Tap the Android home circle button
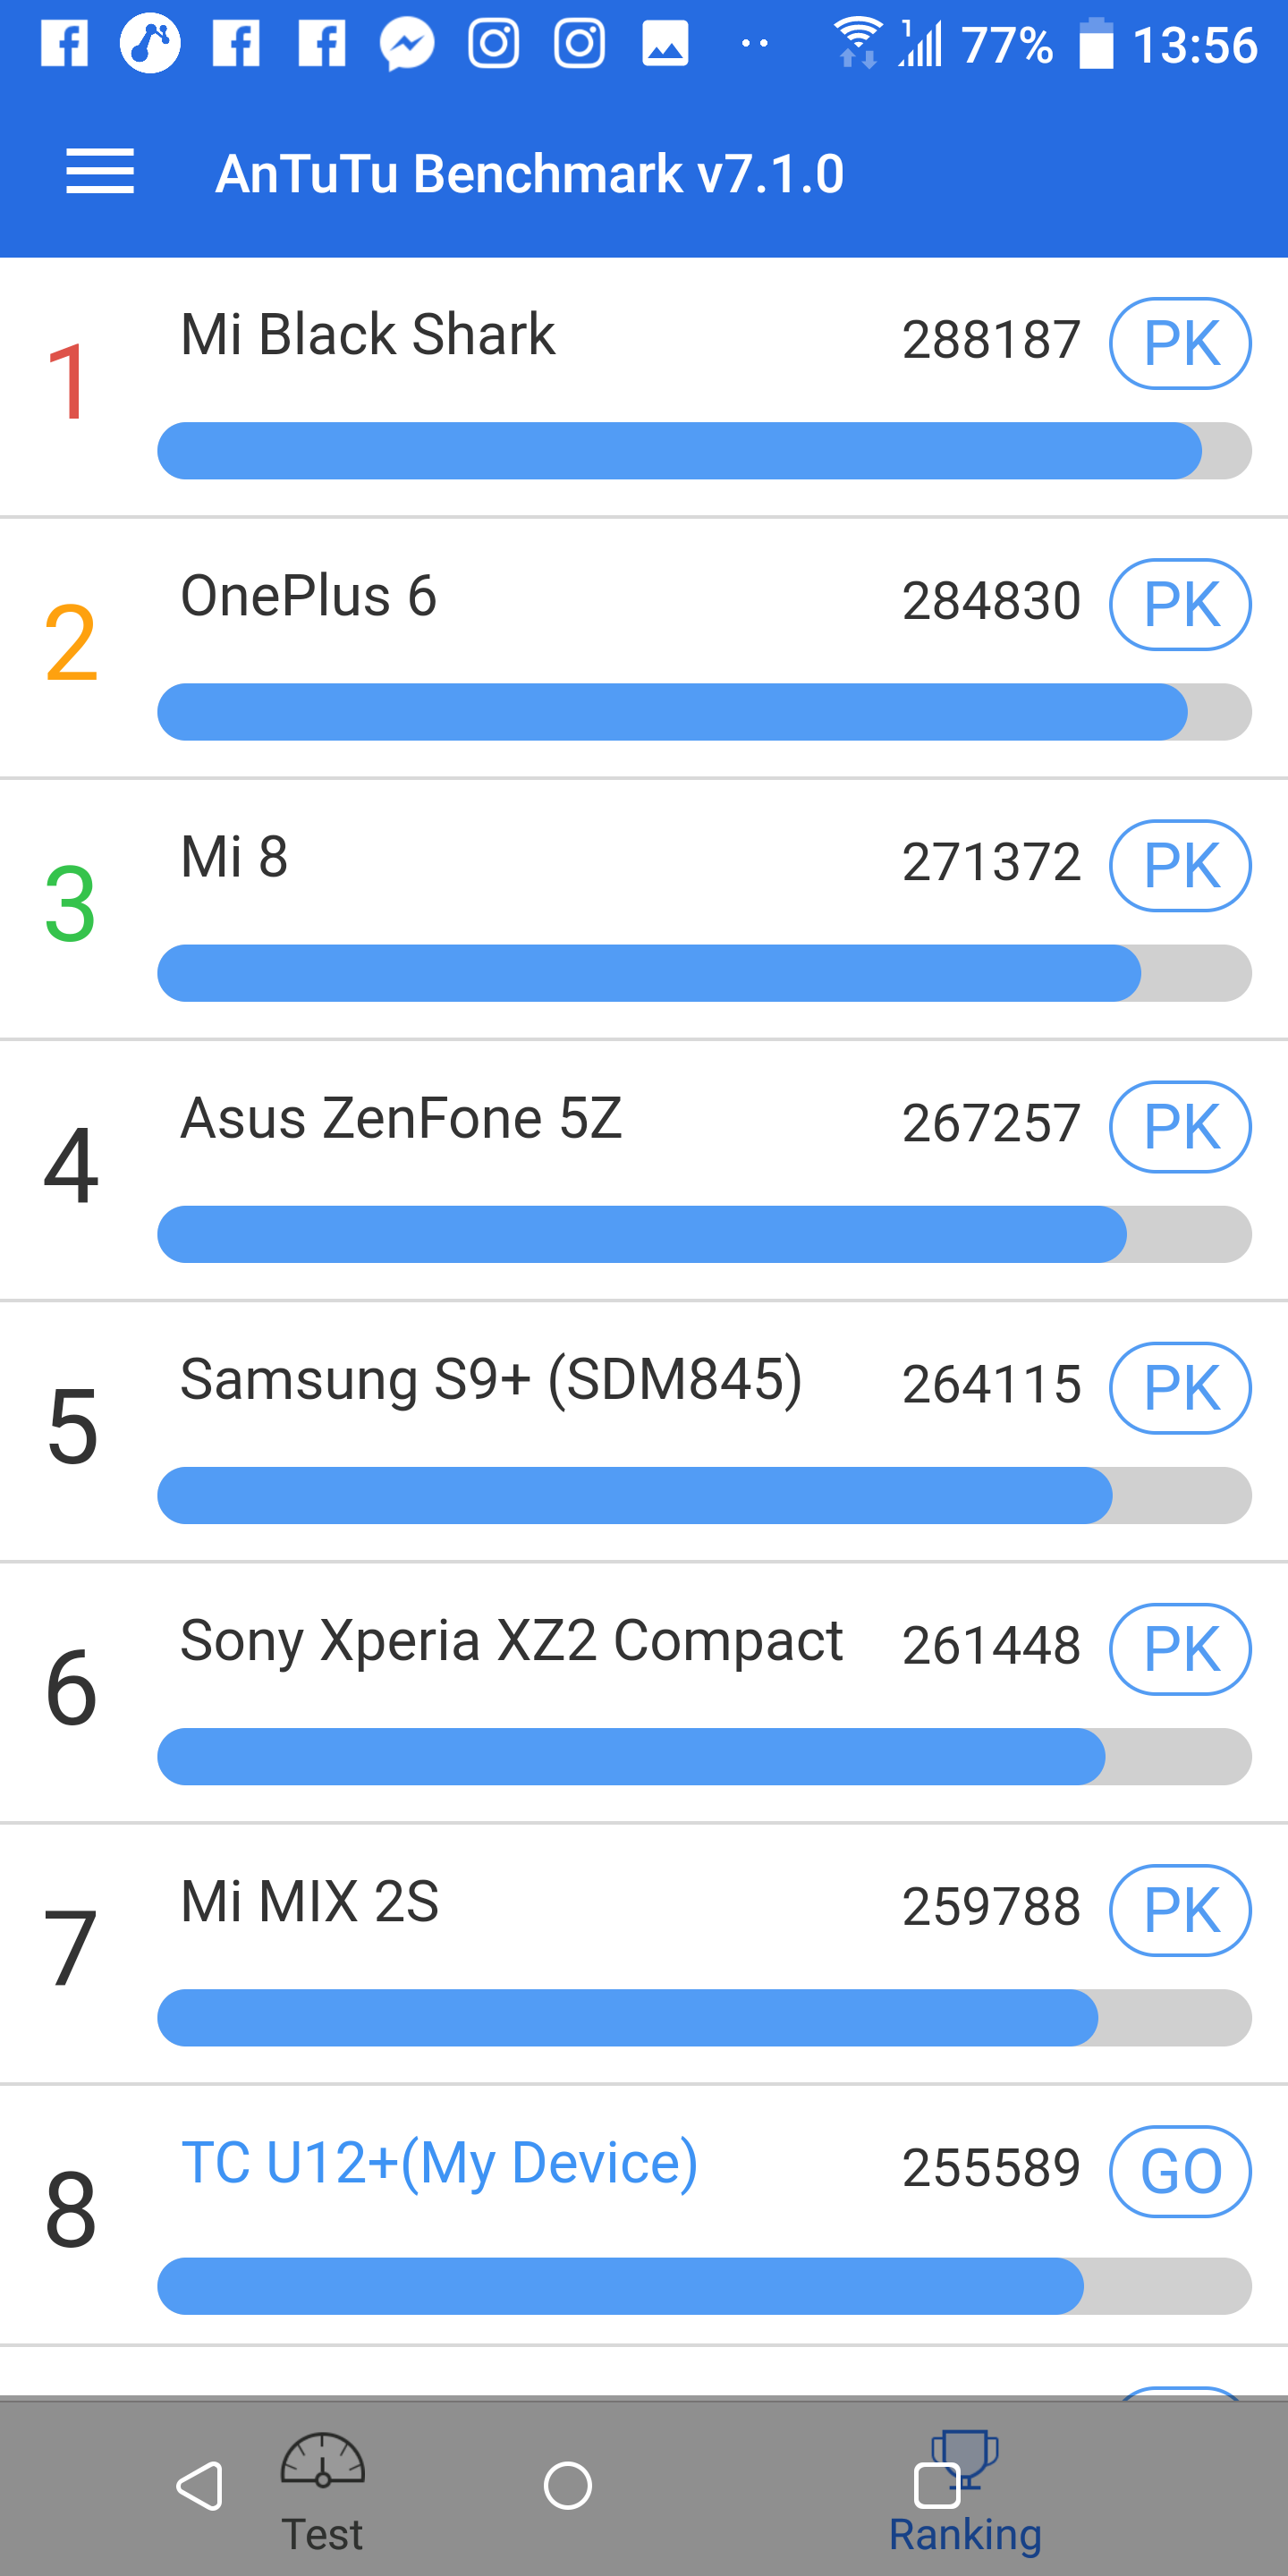Image resolution: width=1288 pixels, height=2576 pixels. 568,2485
